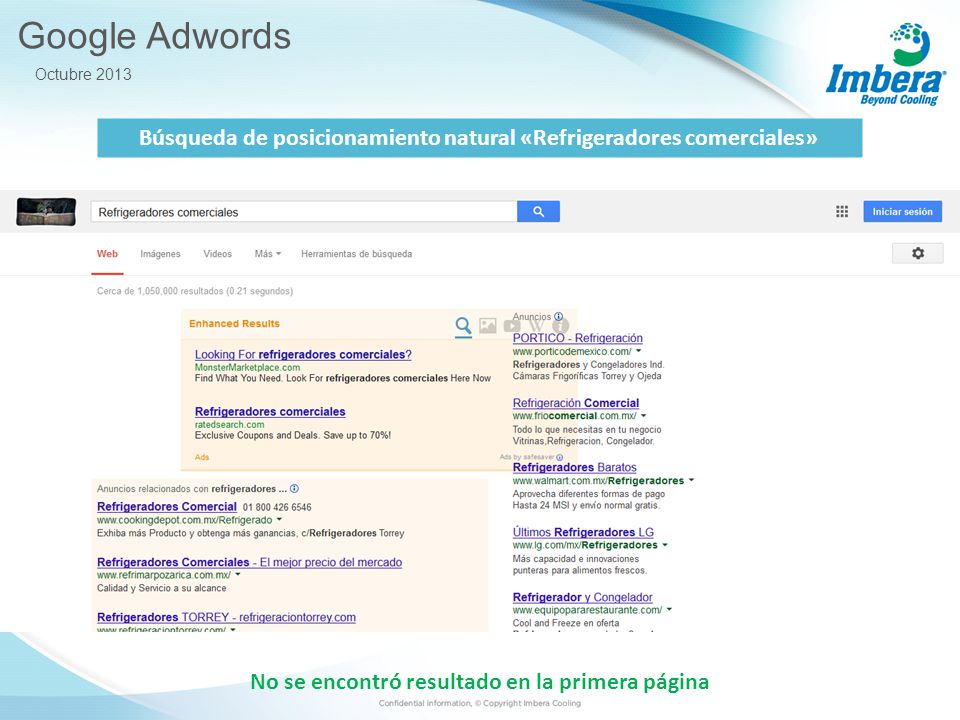Image resolution: width=960 pixels, height=720 pixels.
Task: Click the Refrigeradores comerciales search field
Action: point(304,212)
